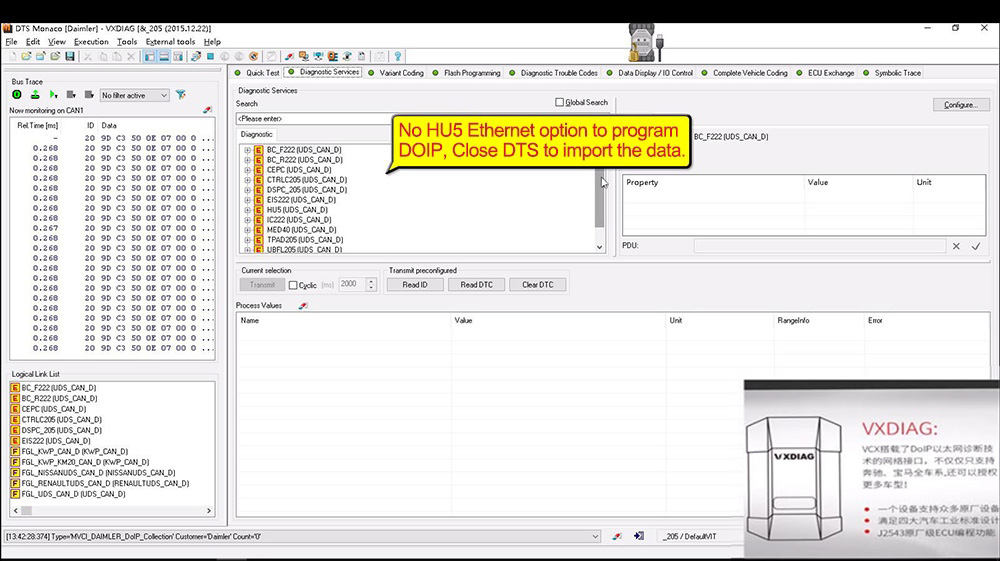Click the orange E icon of HU5 (UDS_CAN_D)
The image size is (1000, 561).
tap(258, 210)
